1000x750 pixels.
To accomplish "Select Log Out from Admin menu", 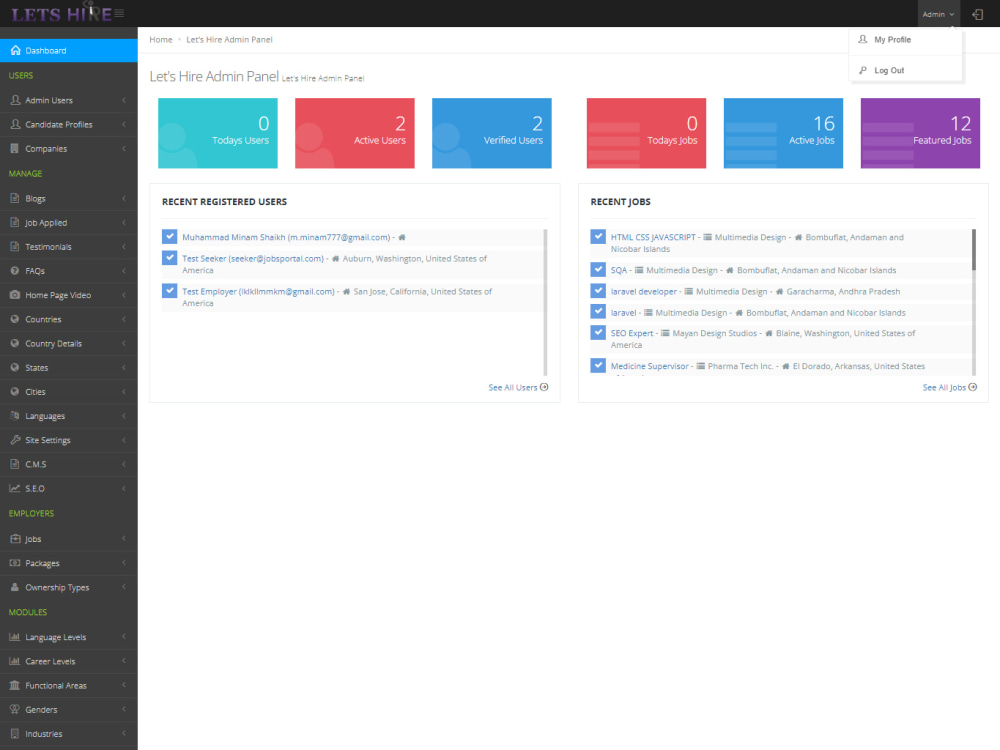I will [x=905, y=70].
